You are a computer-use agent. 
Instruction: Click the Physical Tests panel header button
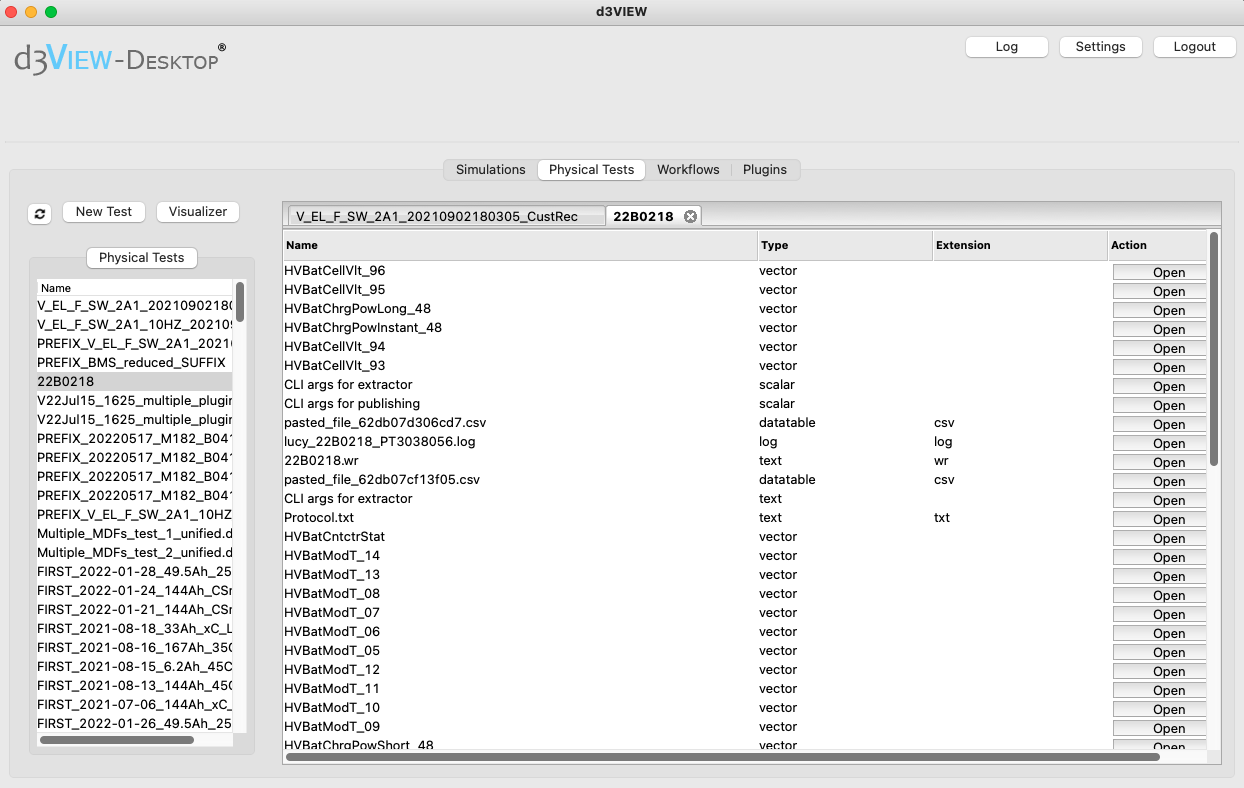point(142,258)
